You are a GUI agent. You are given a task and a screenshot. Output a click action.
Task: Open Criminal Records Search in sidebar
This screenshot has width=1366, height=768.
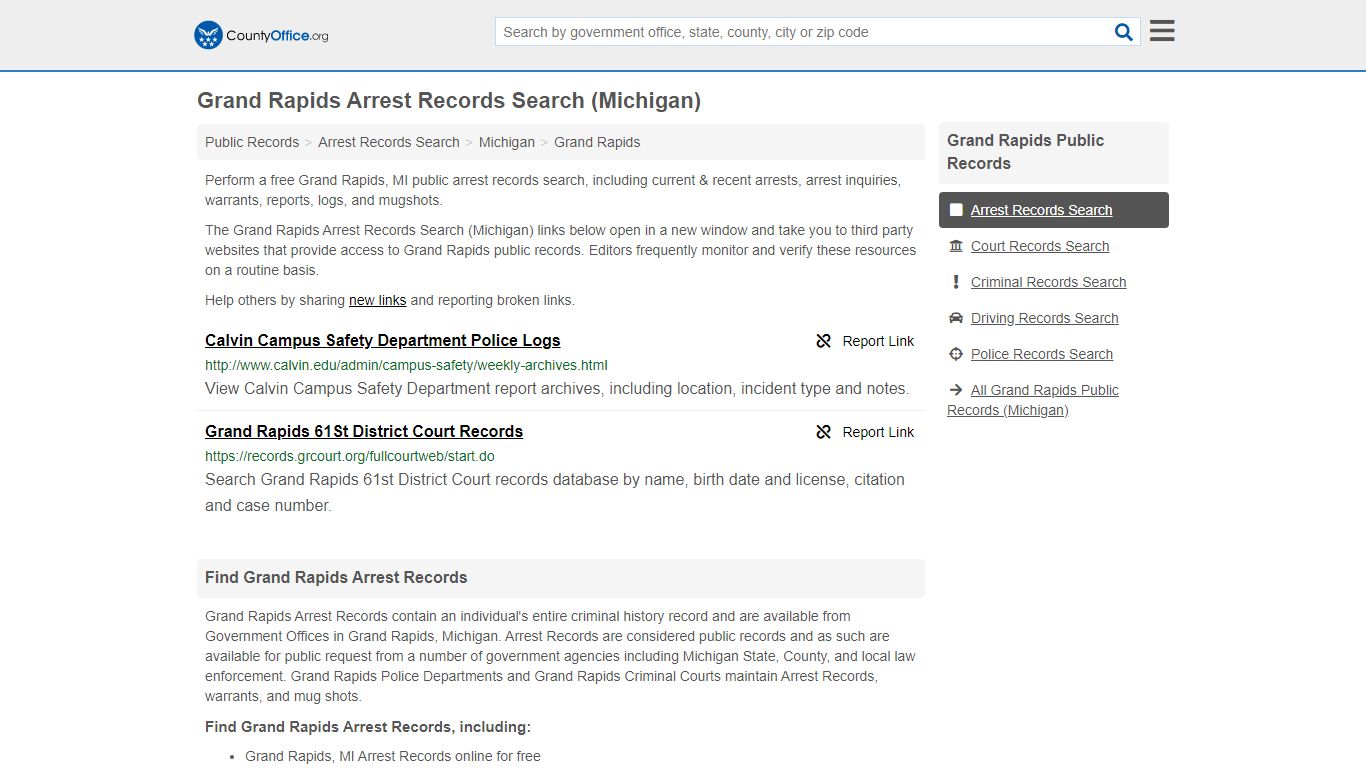point(1048,282)
